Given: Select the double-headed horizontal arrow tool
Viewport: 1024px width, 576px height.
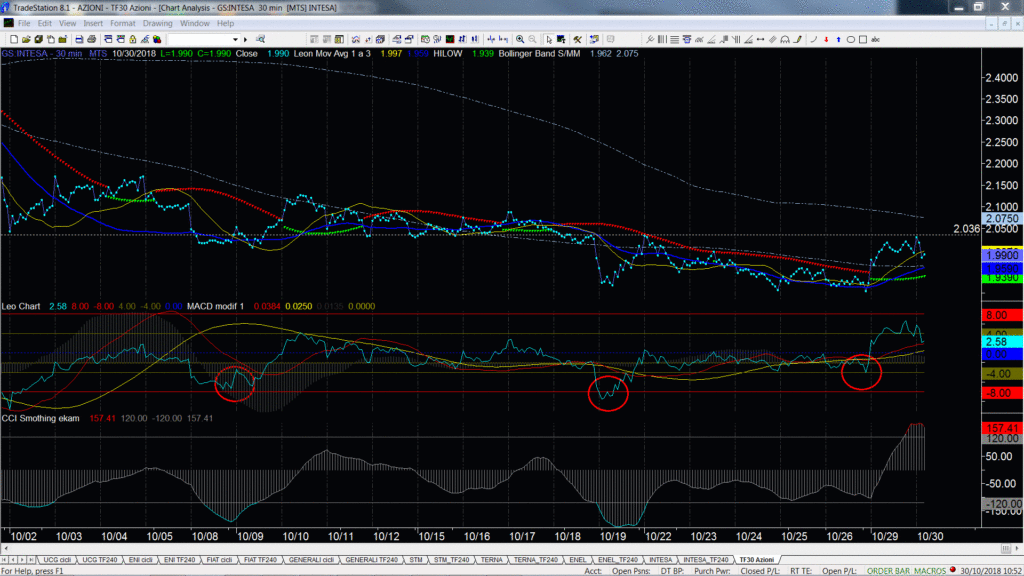Looking at the screenshot, I should (x=760, y=39).
